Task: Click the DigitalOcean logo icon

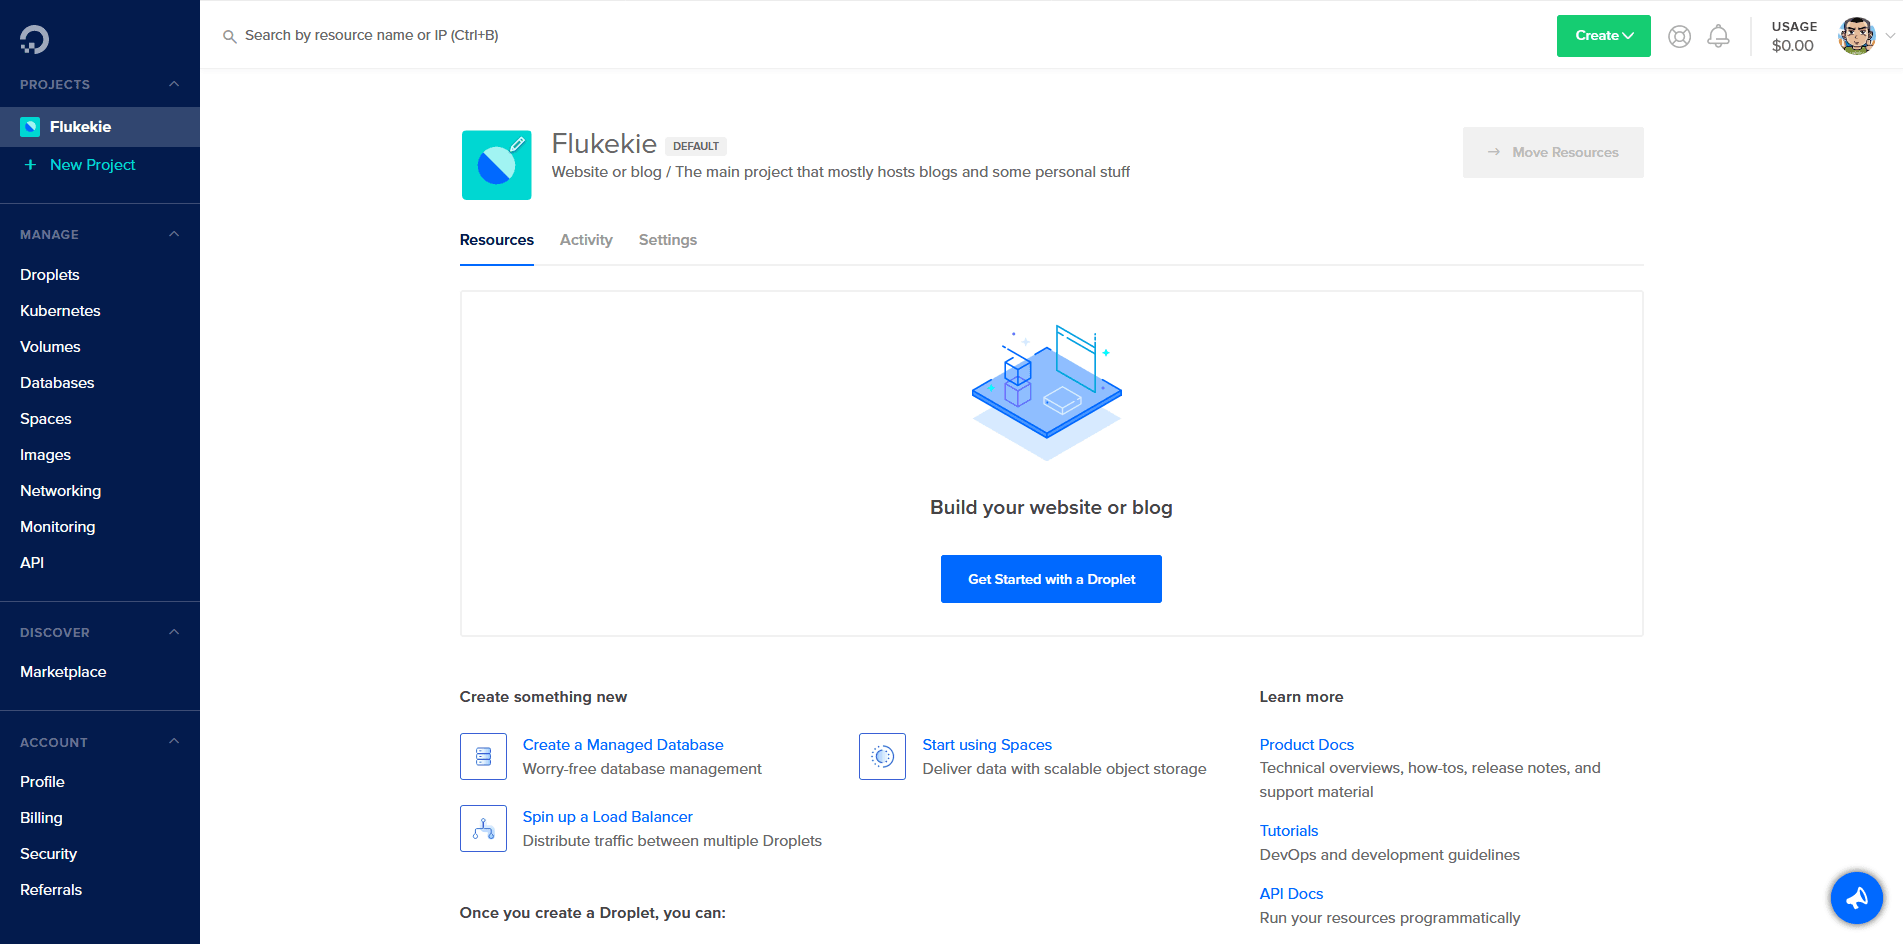Action: (34, 39)
